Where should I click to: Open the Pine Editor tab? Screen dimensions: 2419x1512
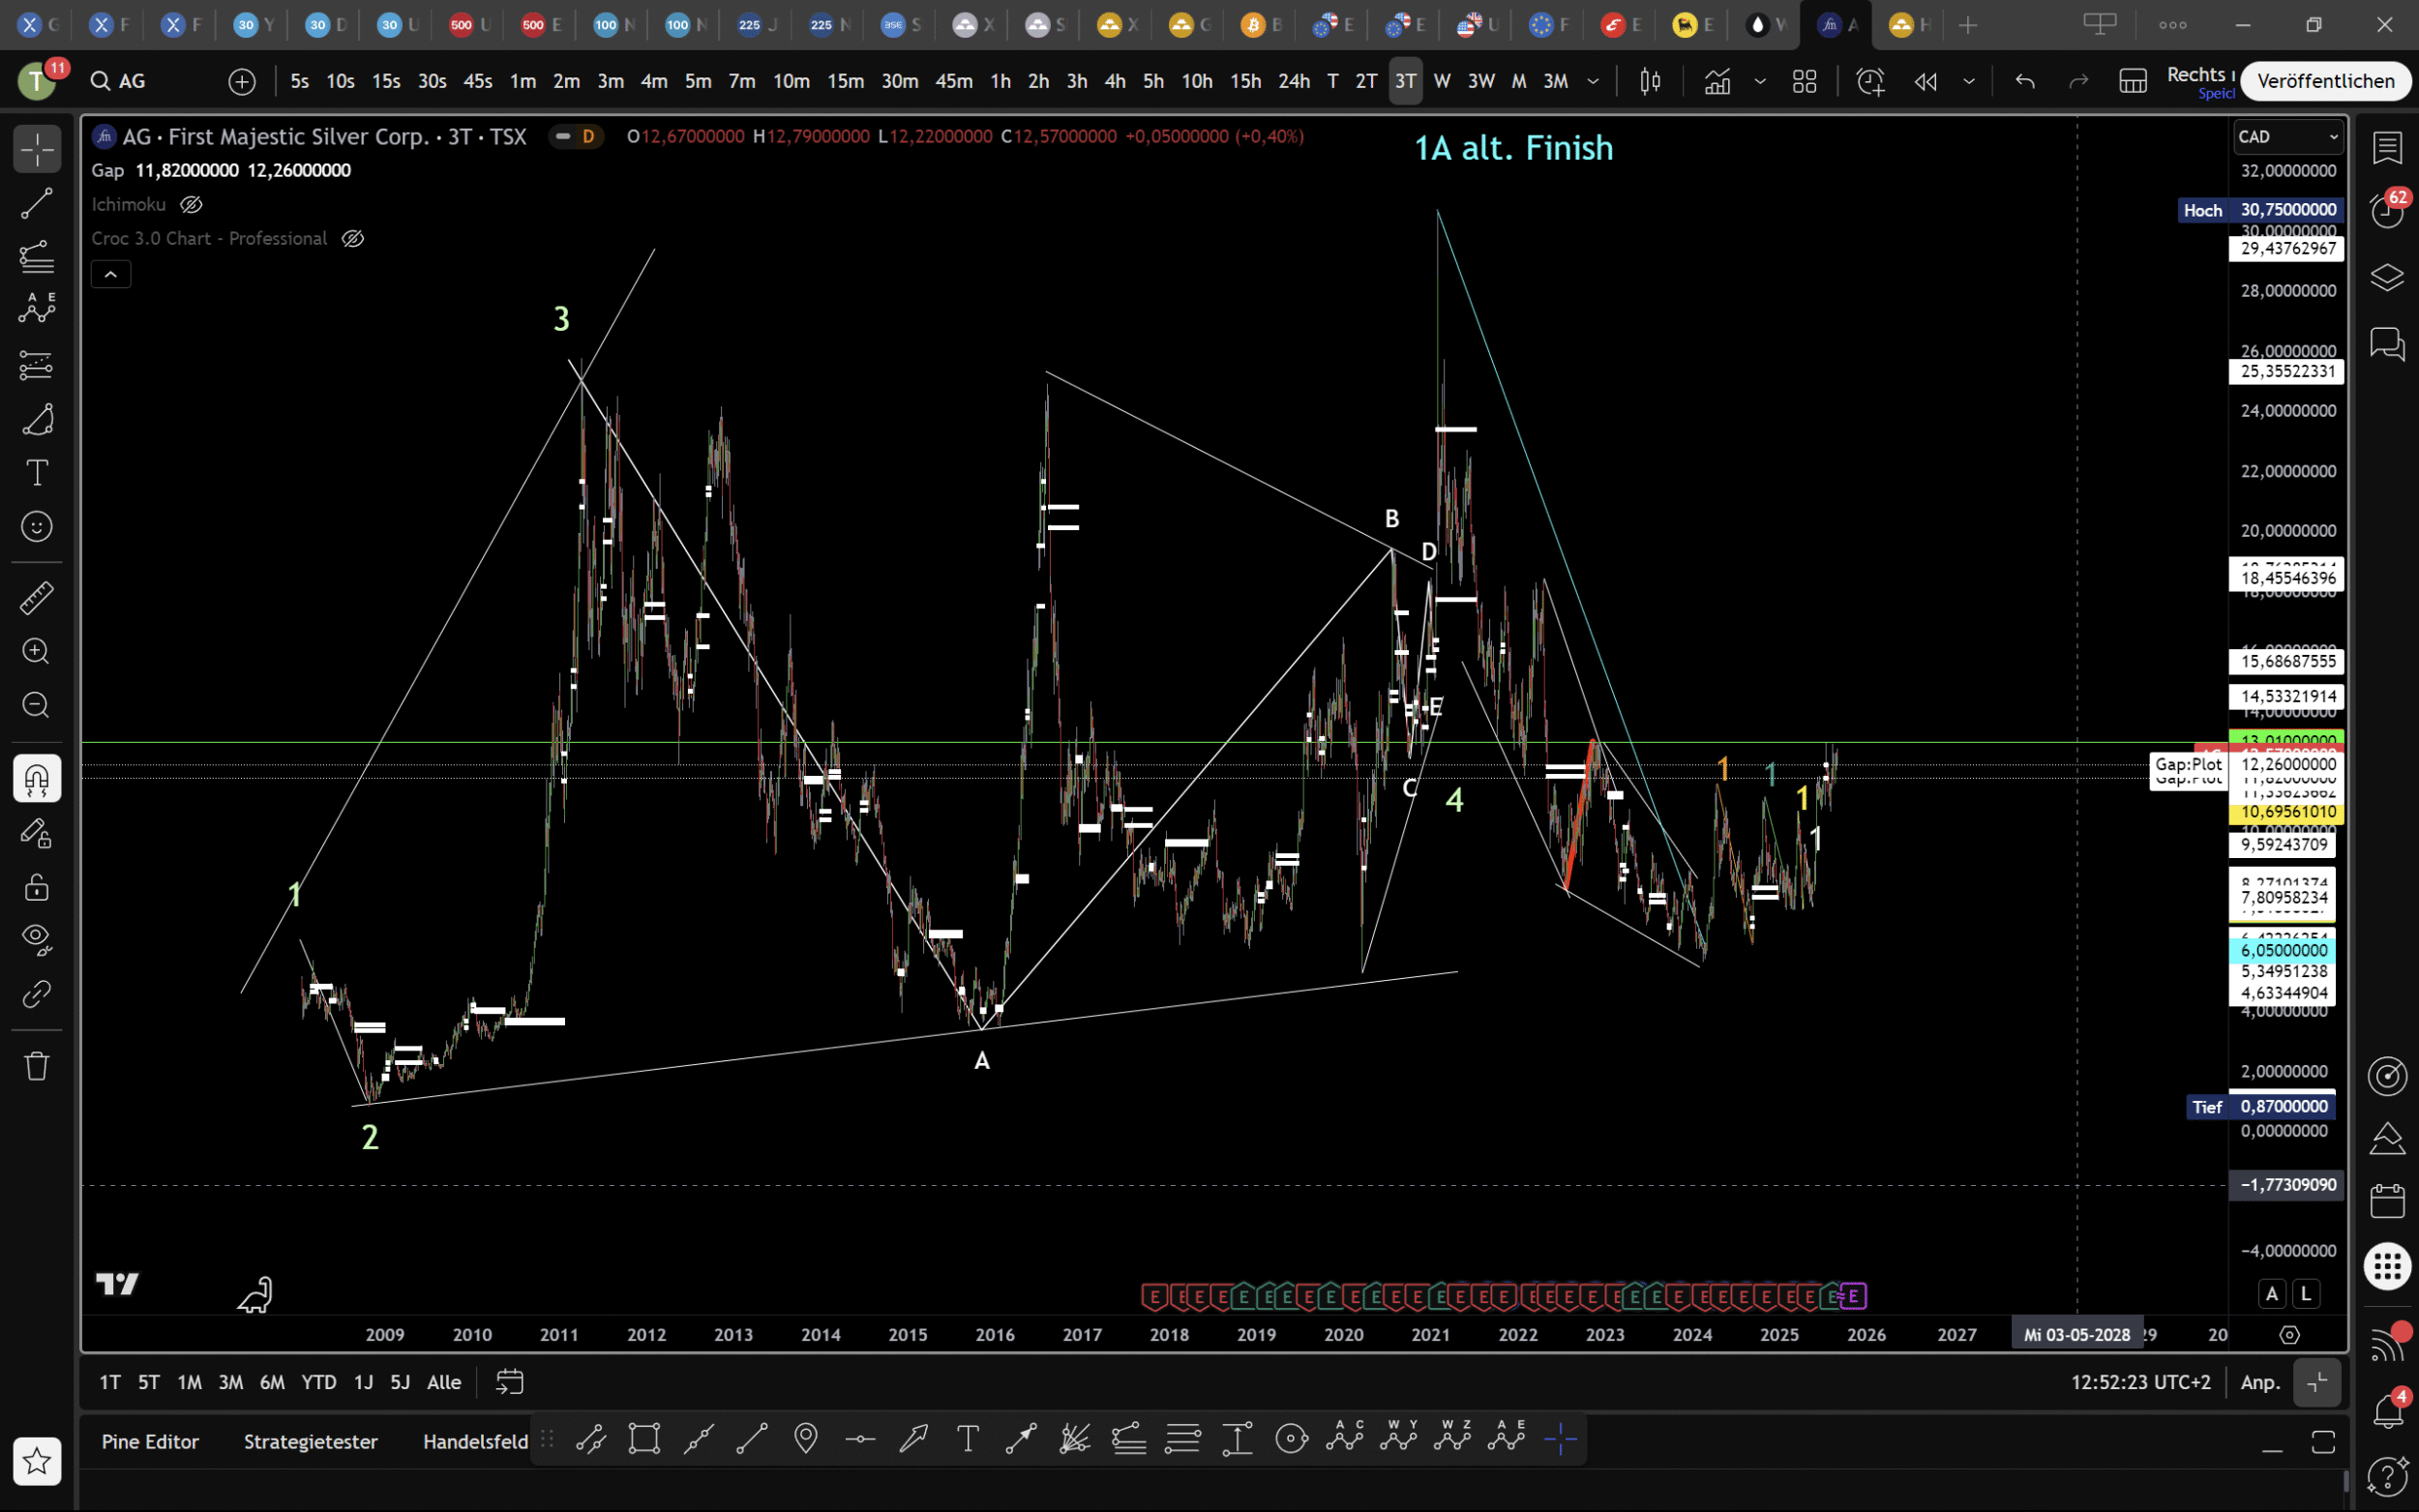[x=150, y=1441]
